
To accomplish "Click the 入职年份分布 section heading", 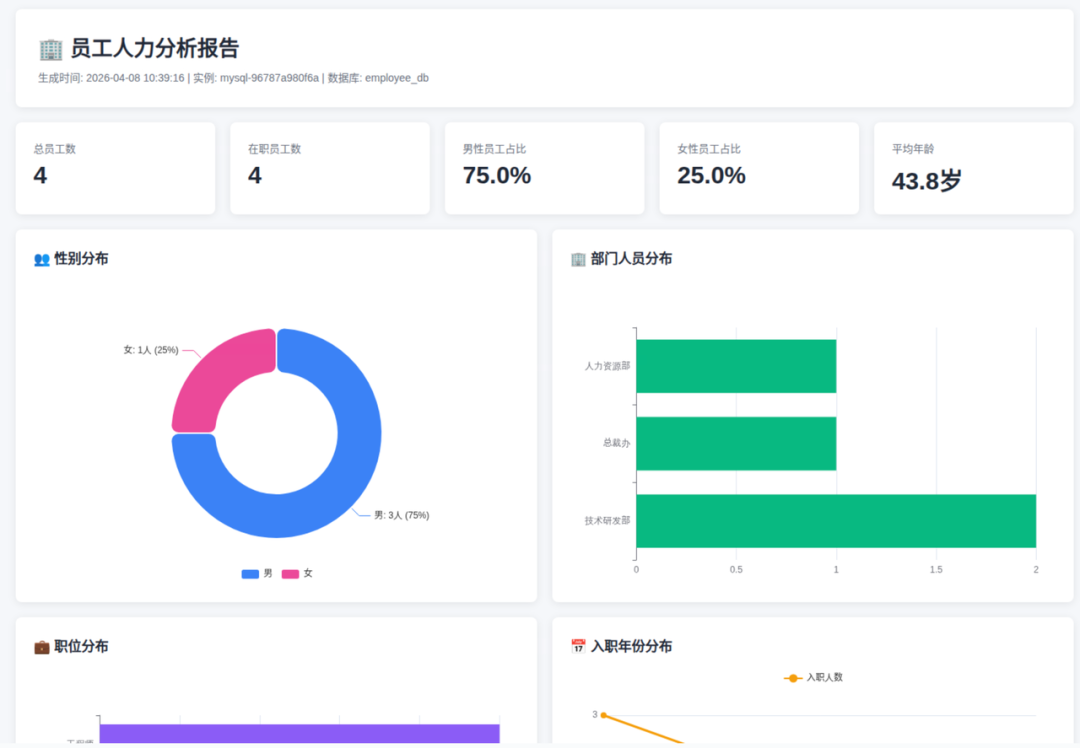I will click(x=631, y=647).
